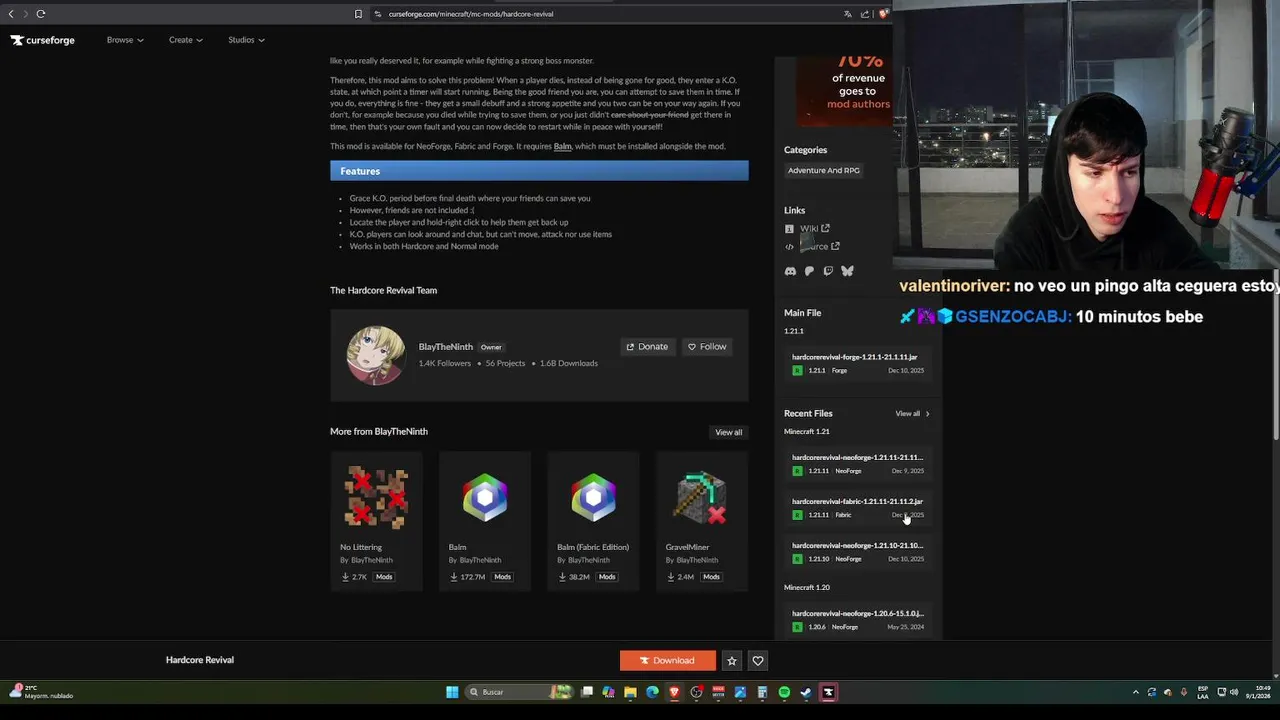Viewport: 1280px width, 720px height.
Task: Open the Windows Start menu
Action: [452, 692]
